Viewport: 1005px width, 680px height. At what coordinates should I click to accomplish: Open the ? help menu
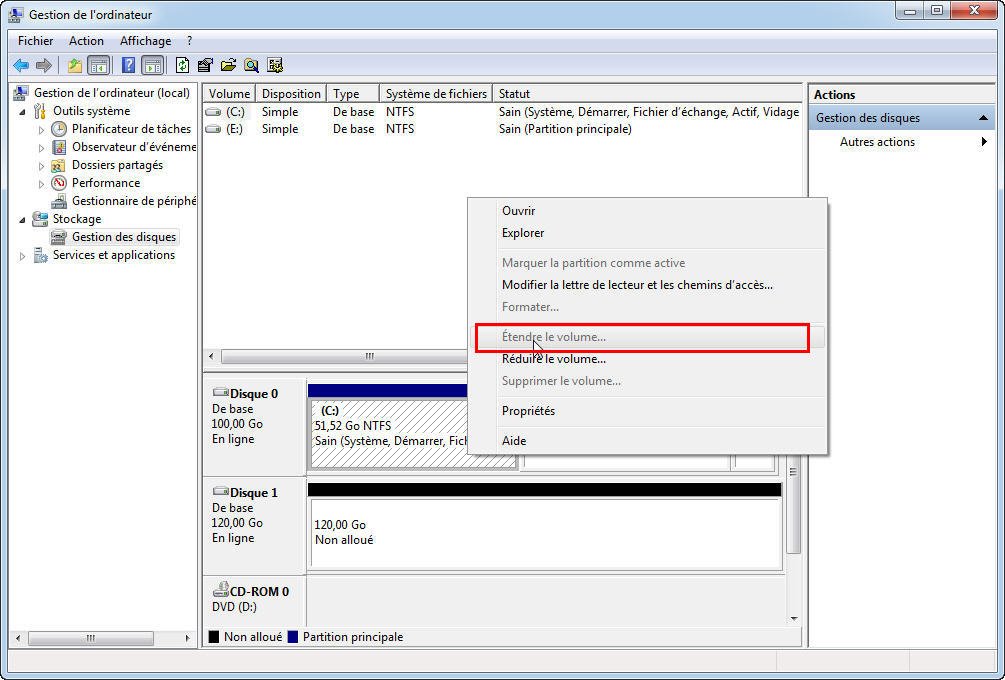point(189,41)
